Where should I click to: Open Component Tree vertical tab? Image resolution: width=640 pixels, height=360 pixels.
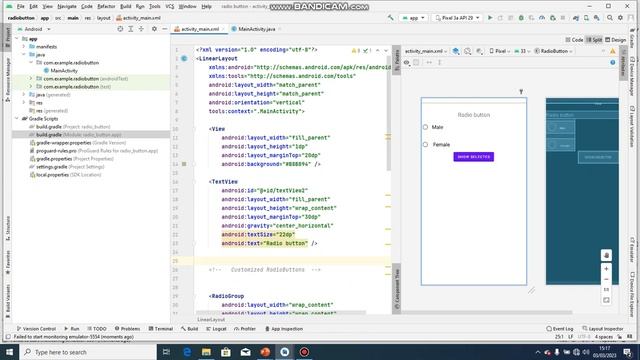[396, 289]
